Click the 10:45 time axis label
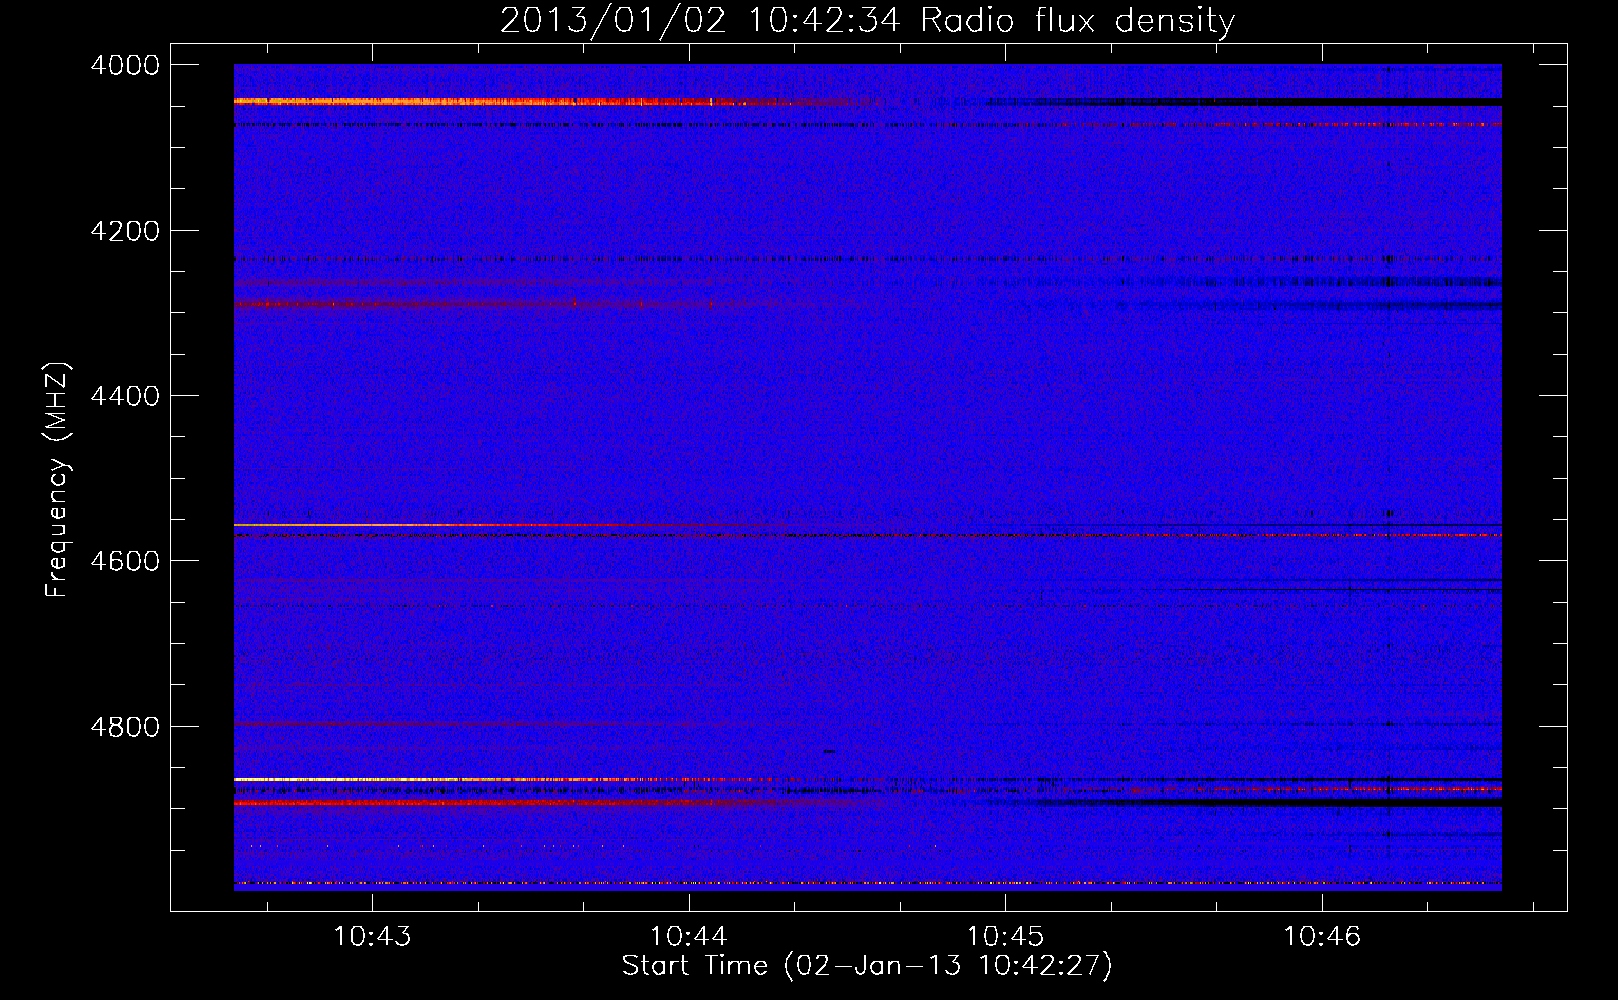Viewport: 1618px width, 1000px height. 1005,937
